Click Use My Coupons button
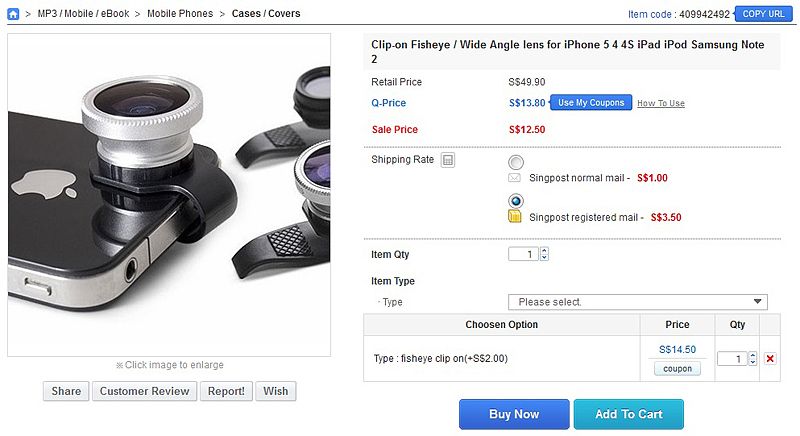 [x=591, y=103]
